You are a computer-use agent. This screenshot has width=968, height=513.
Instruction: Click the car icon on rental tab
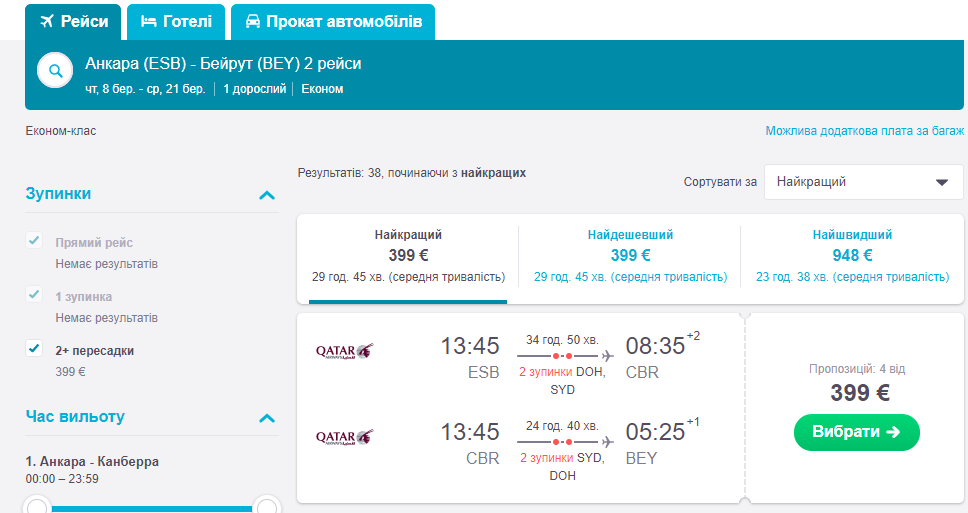(x=252, y=21)
